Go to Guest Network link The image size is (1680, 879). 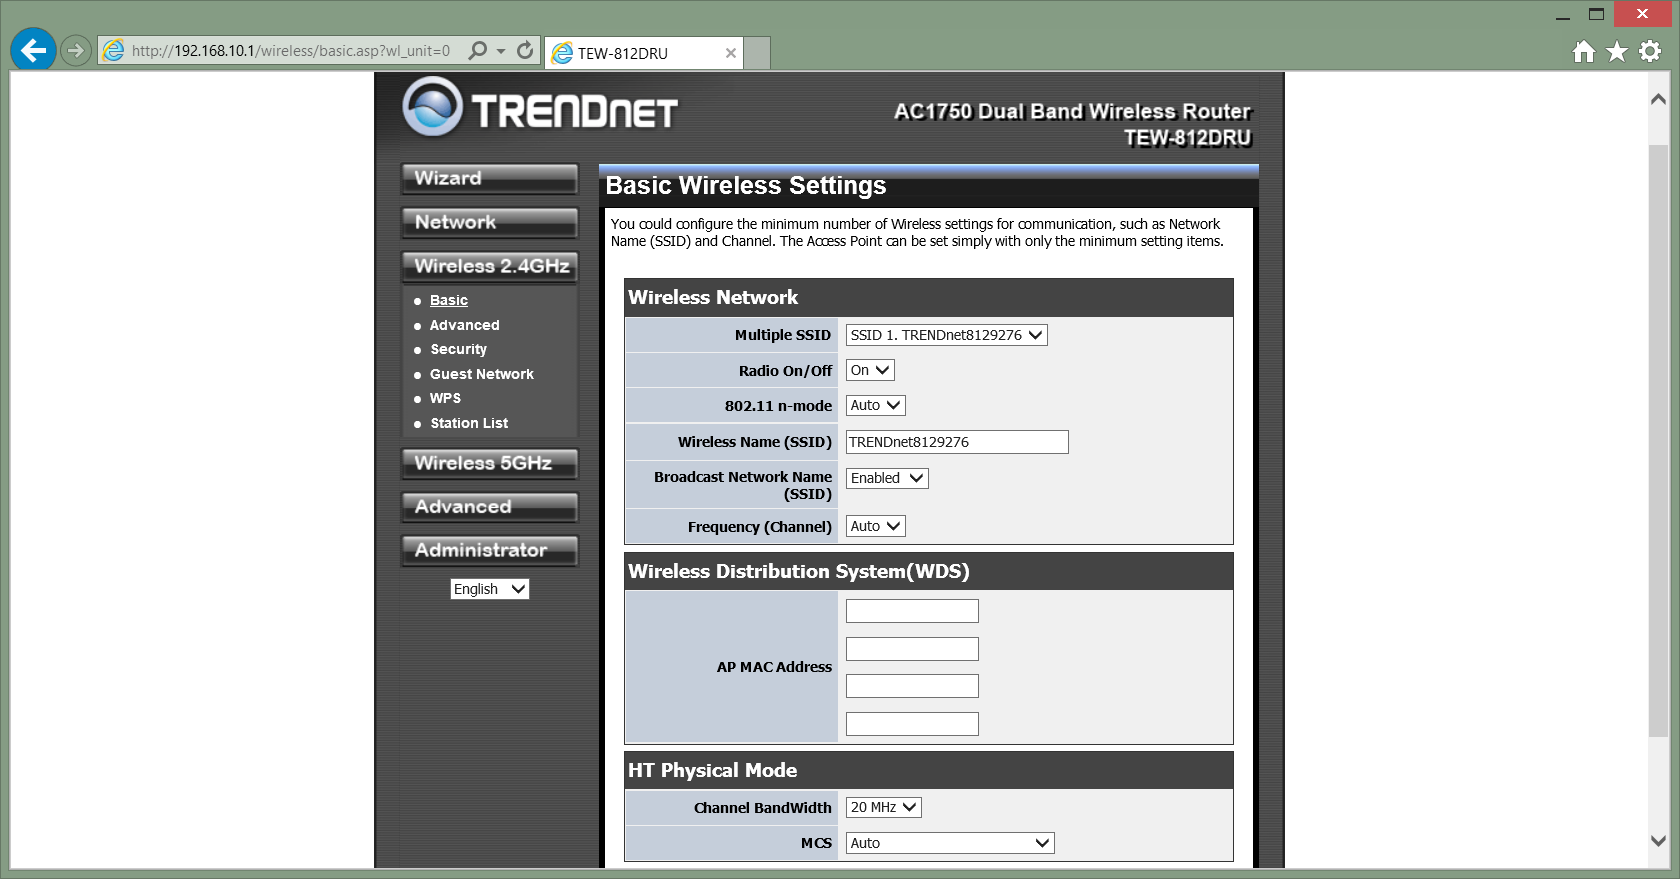(x=482, y=374)
